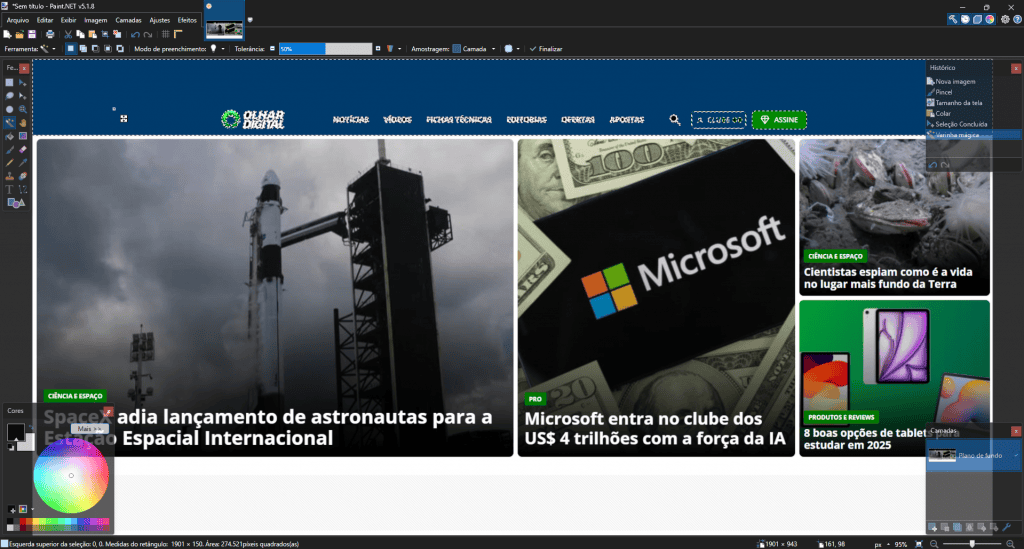The width and height of the screenshot is (1024, 549).
Task: Click the Copy toolbar icon
Action: [x=80, y=34]
